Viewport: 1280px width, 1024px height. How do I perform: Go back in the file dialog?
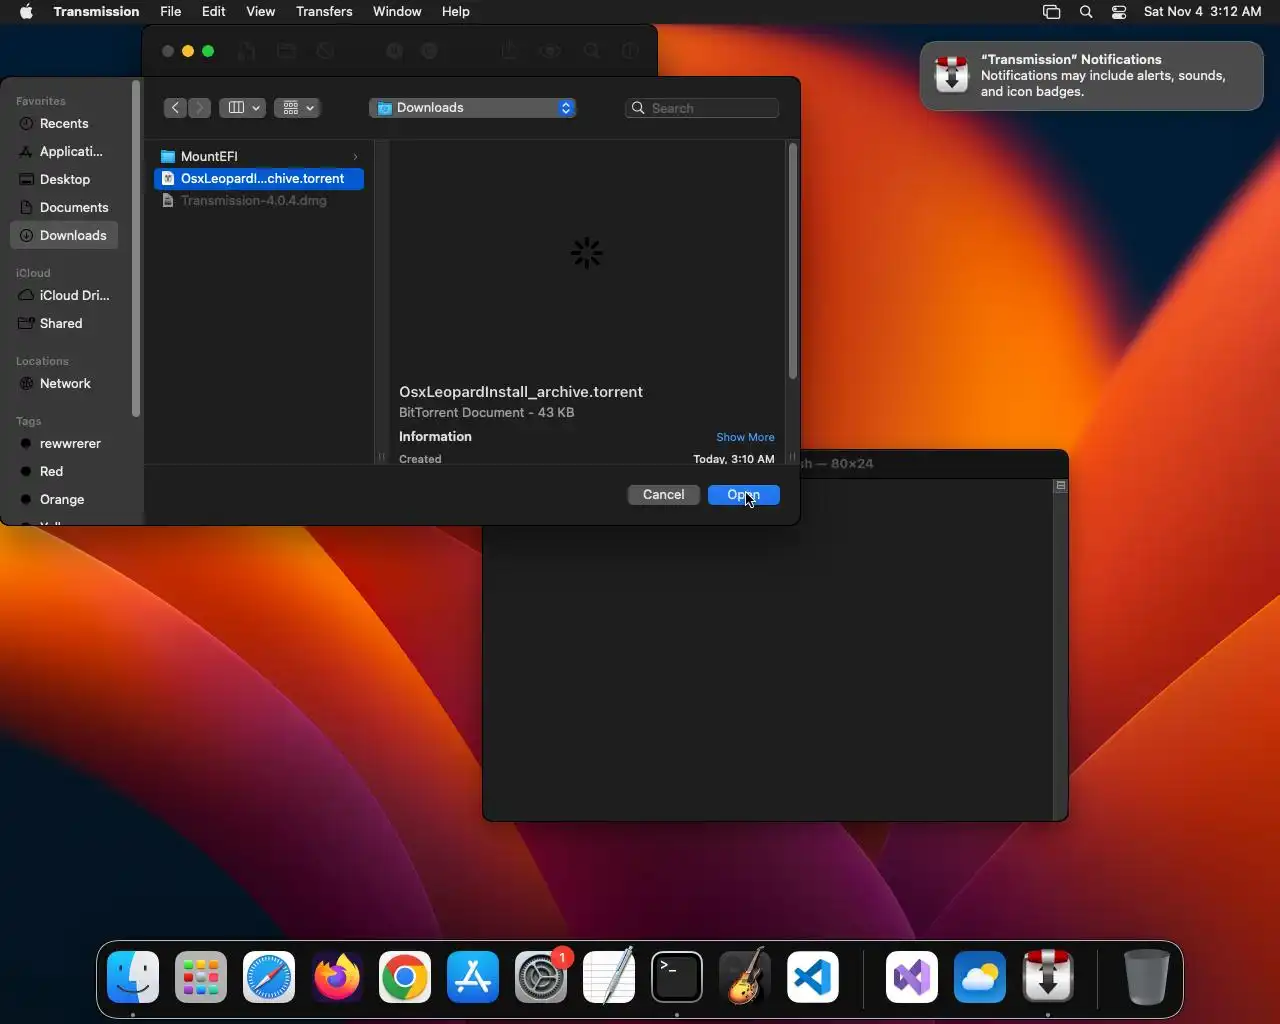[175, 108]
